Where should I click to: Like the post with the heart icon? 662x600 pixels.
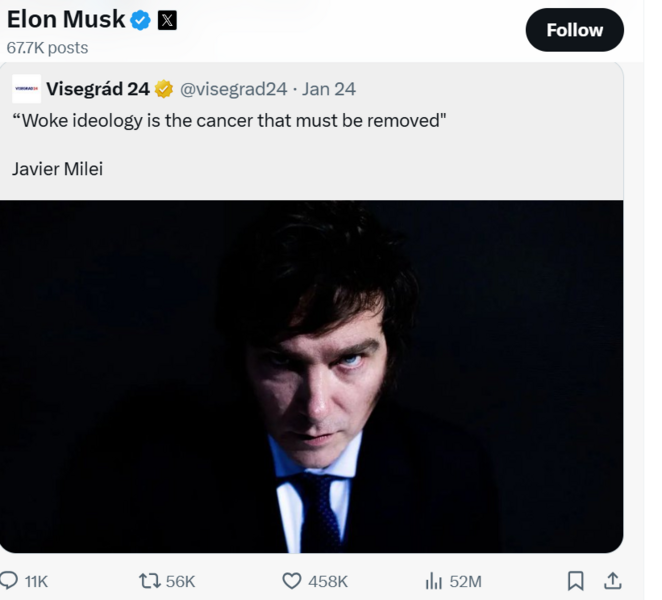click(291, 580)
